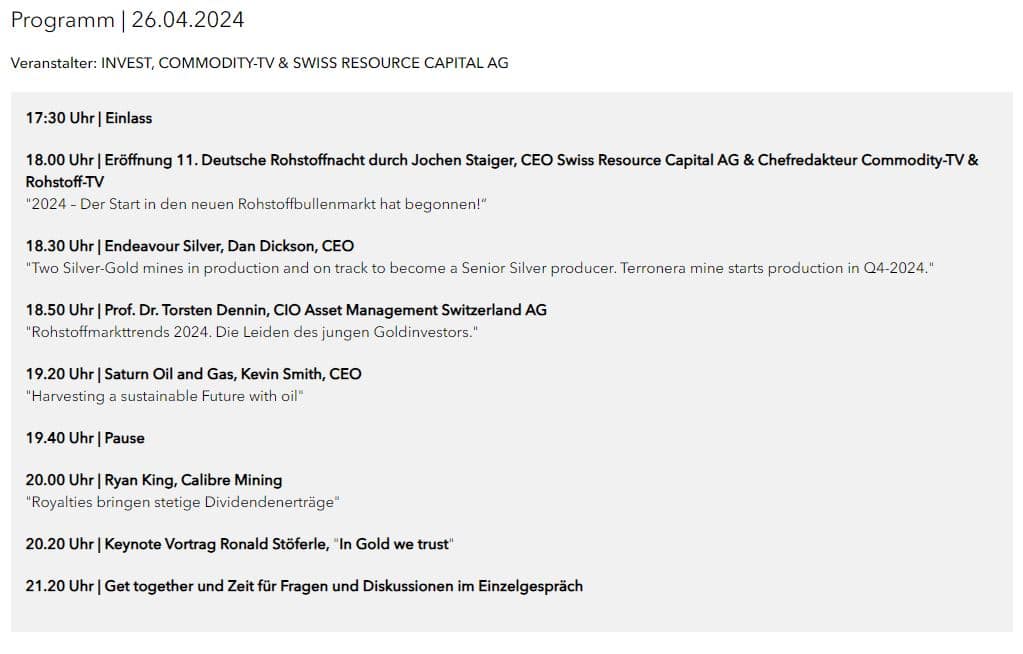Select "19.20 Uhr | Saturn Oil and Gas, Kevin Smith, CEO"
Screen dimensions: 1023x654
click(x=194, y=374)
